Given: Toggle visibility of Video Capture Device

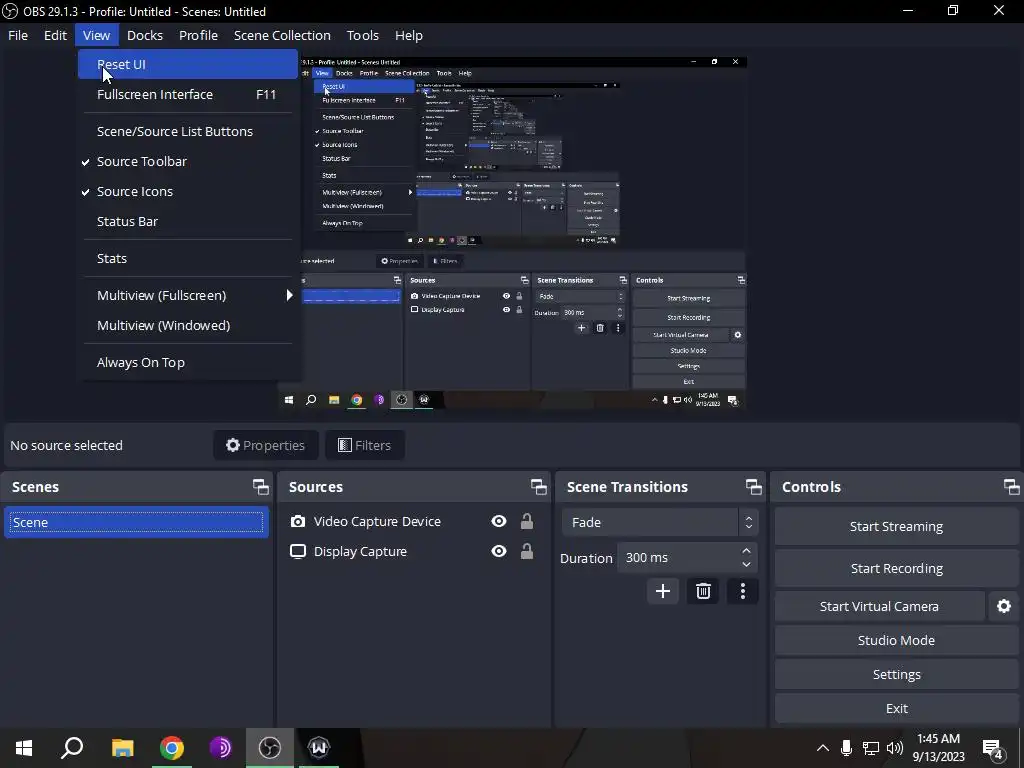Looking at the screenshot, I should point(499,521).
